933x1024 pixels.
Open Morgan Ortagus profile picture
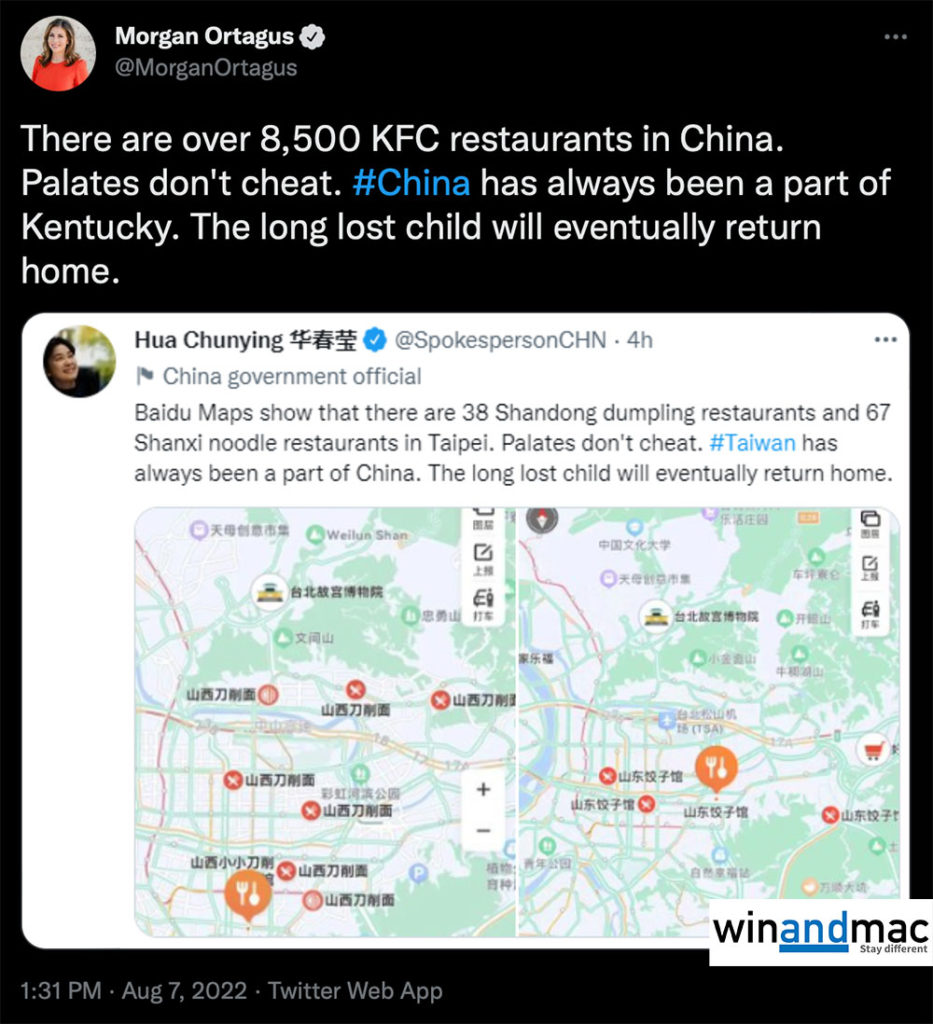tap(58, 54)
